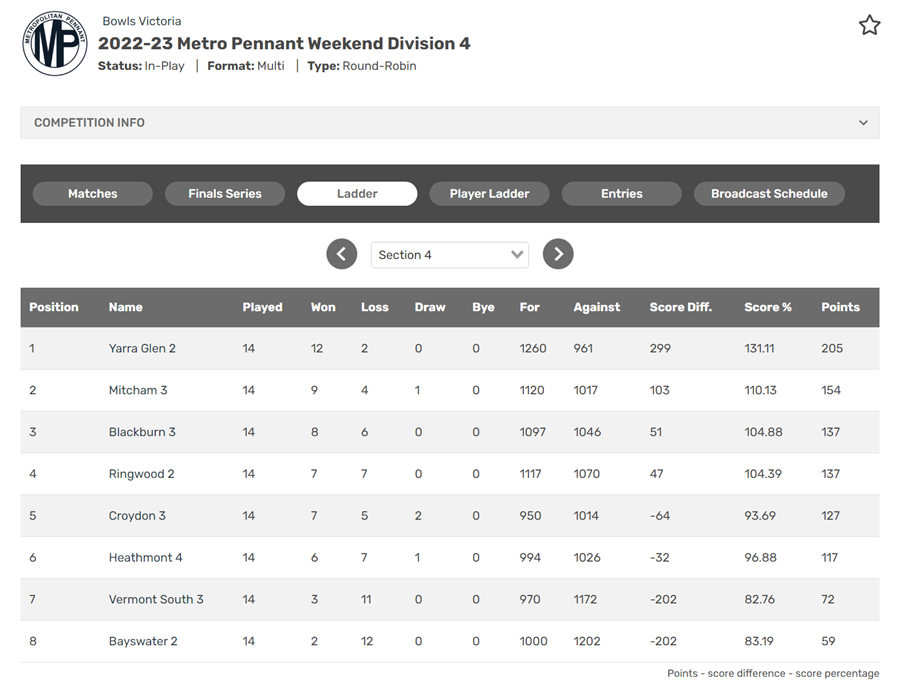Click the Metropolitan Pennant logo
The image size is (915, 698).
pos(55,43)
